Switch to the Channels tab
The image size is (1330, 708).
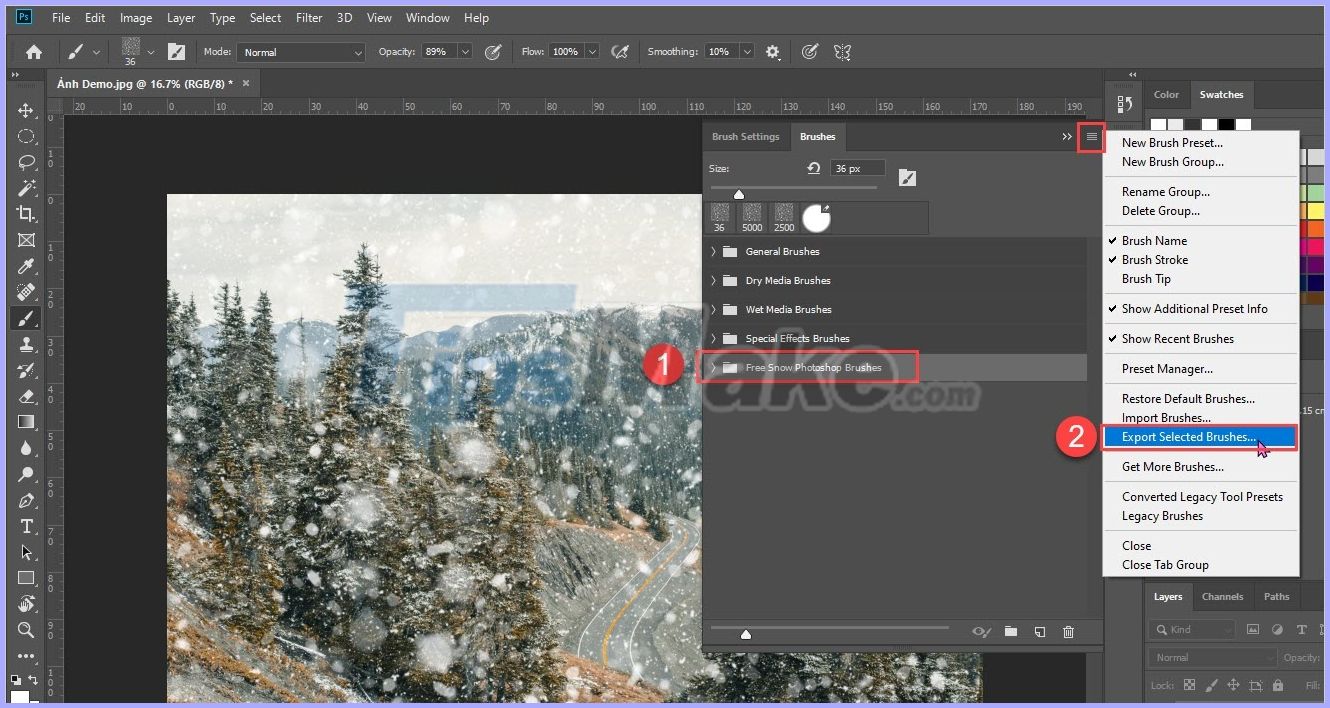(1222, 596)
